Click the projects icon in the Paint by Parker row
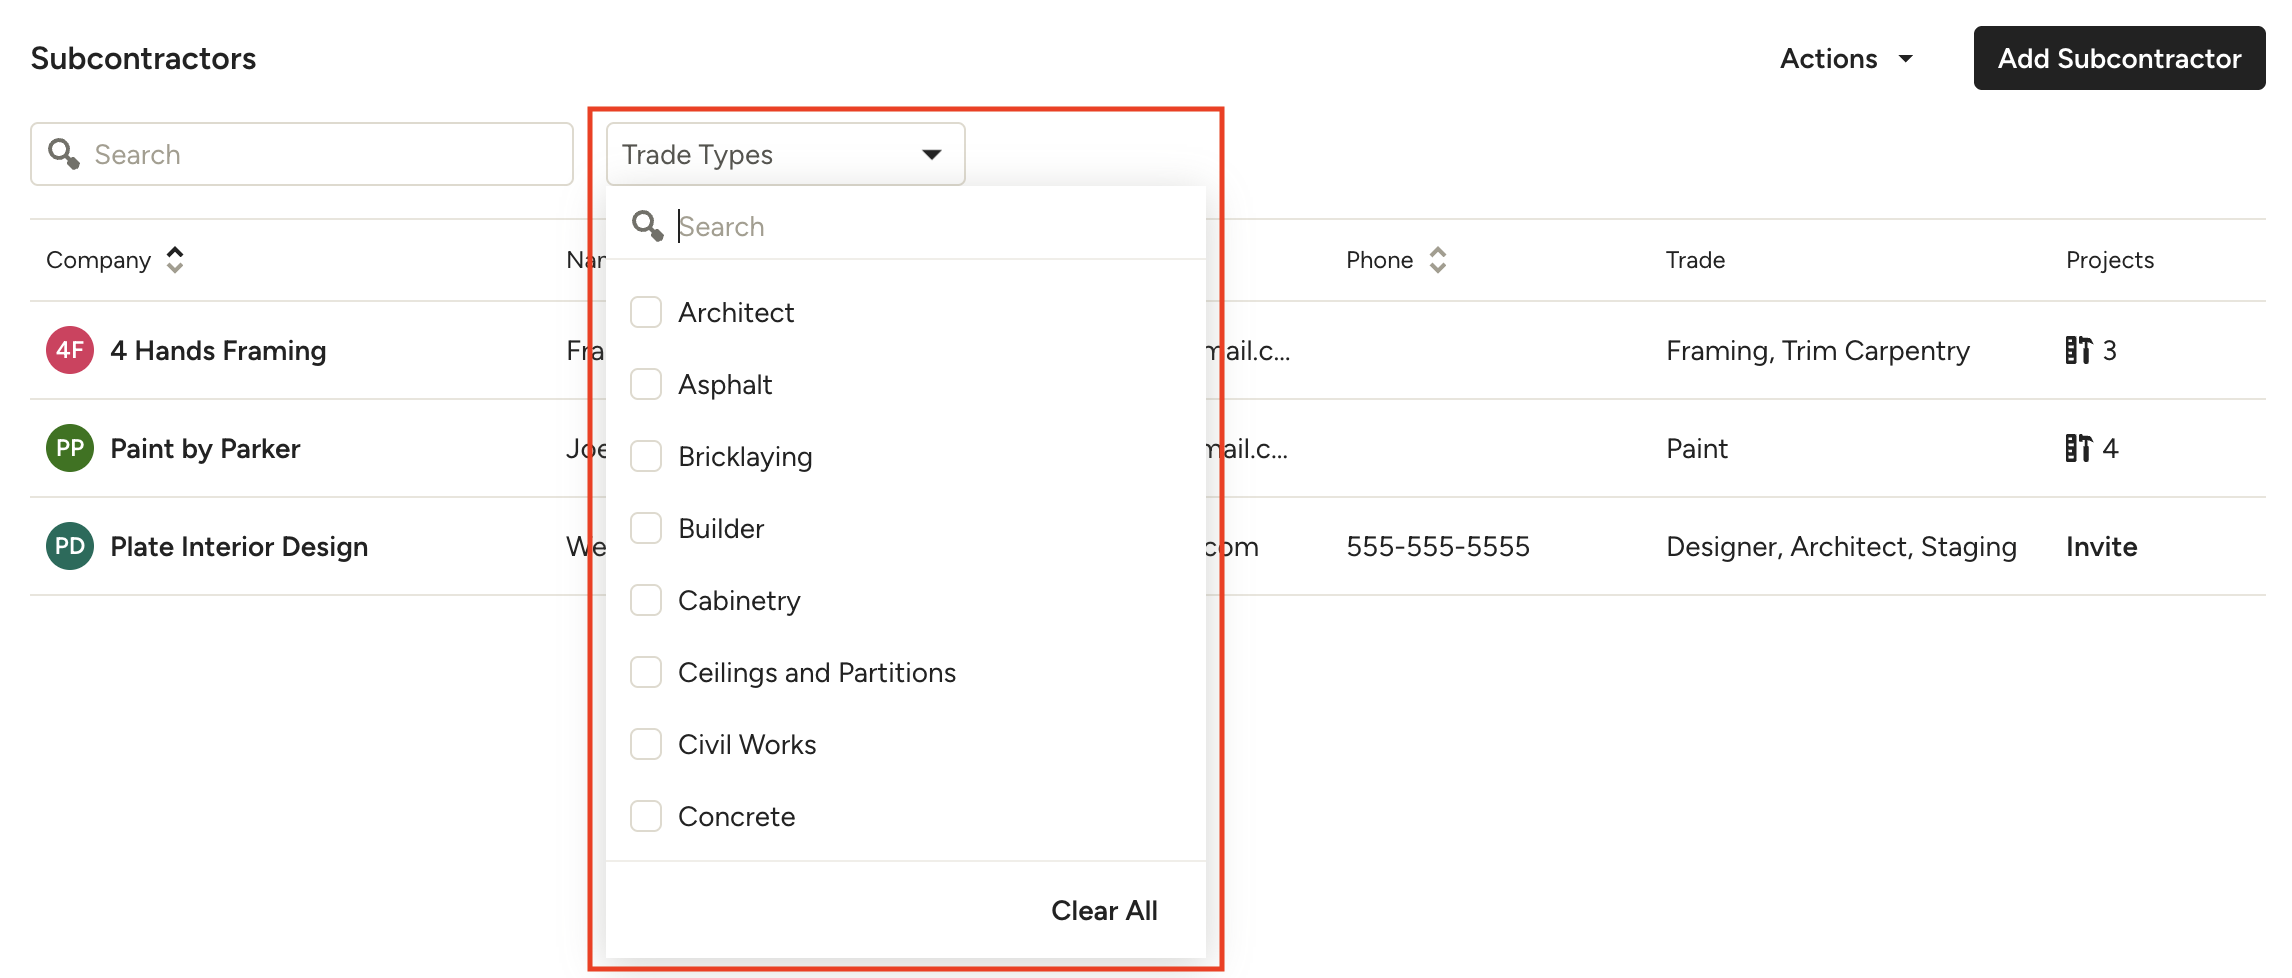 (2079, 448)
